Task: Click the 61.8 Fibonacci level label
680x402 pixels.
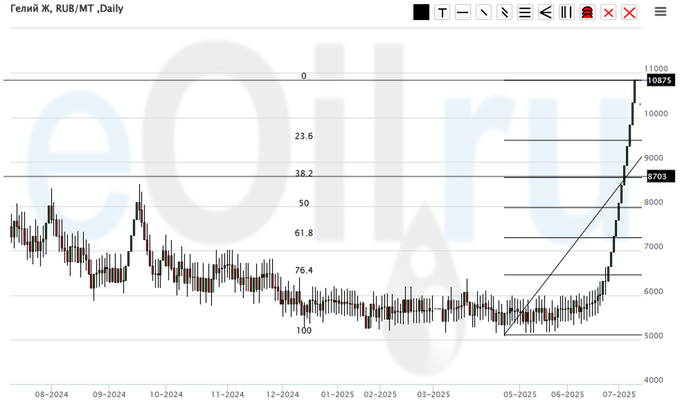Action: pyautogui.click(x=304, y=233)
